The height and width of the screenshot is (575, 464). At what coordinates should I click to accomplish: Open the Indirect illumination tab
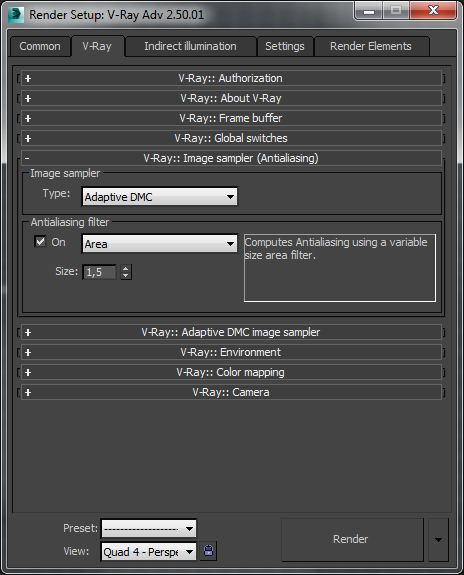[190, 46]
